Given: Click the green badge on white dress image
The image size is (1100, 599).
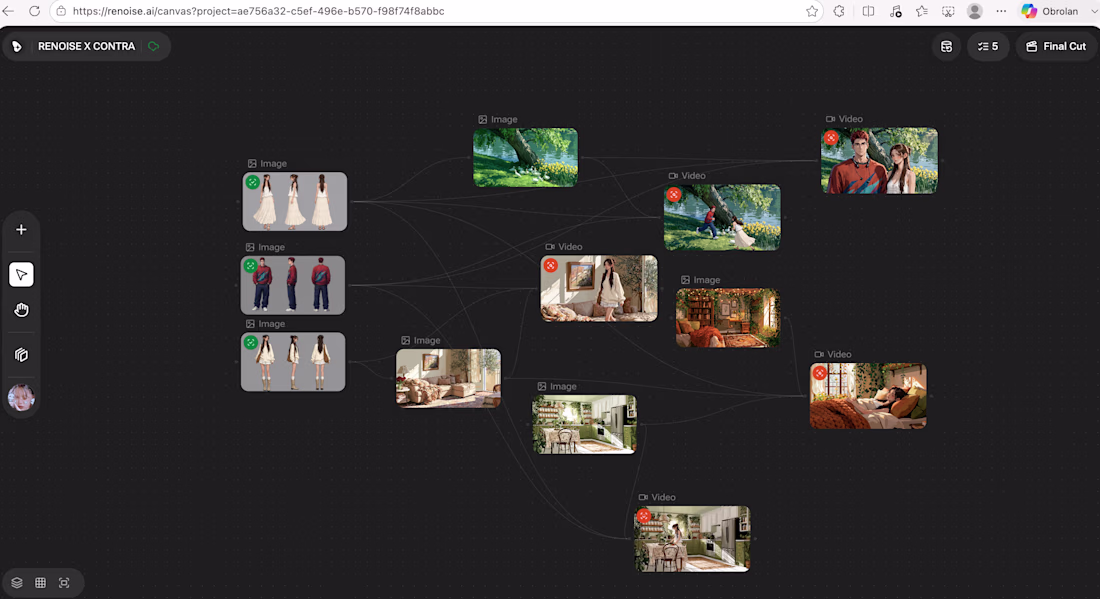Looking at the screenshot, I should click(x=253, y=182).
